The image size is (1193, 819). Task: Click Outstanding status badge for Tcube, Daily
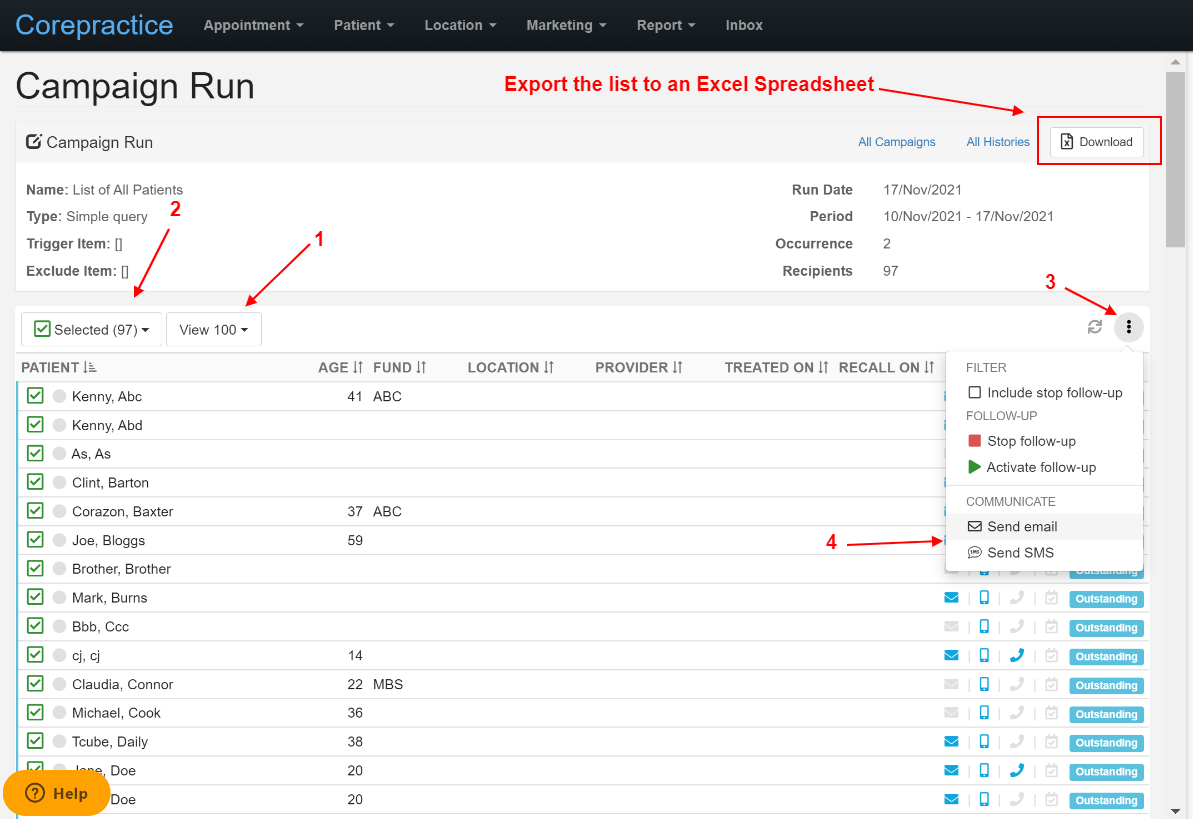click(x=1106, y=743)
